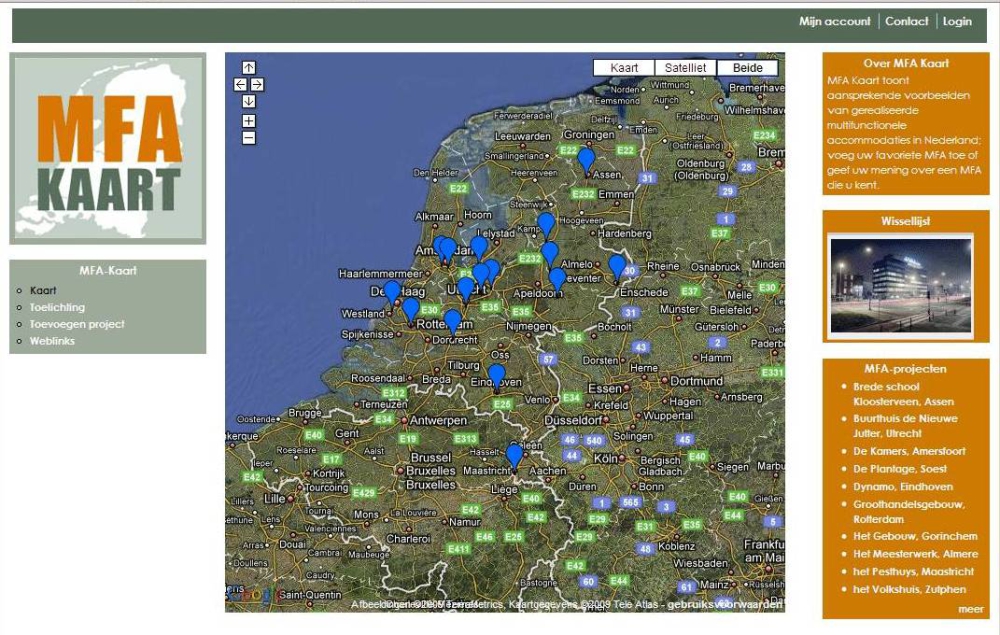Open Mijn account in top bar

pyautogui.click(x=835, y=22)
